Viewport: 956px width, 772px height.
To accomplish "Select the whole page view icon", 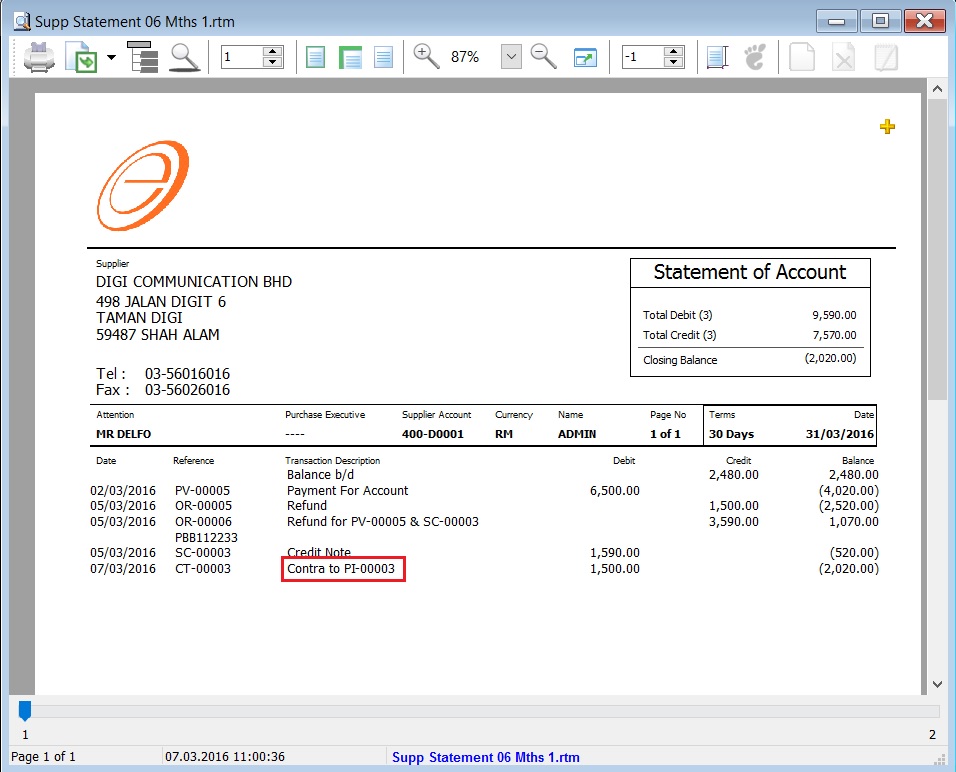I will [315, 57].
